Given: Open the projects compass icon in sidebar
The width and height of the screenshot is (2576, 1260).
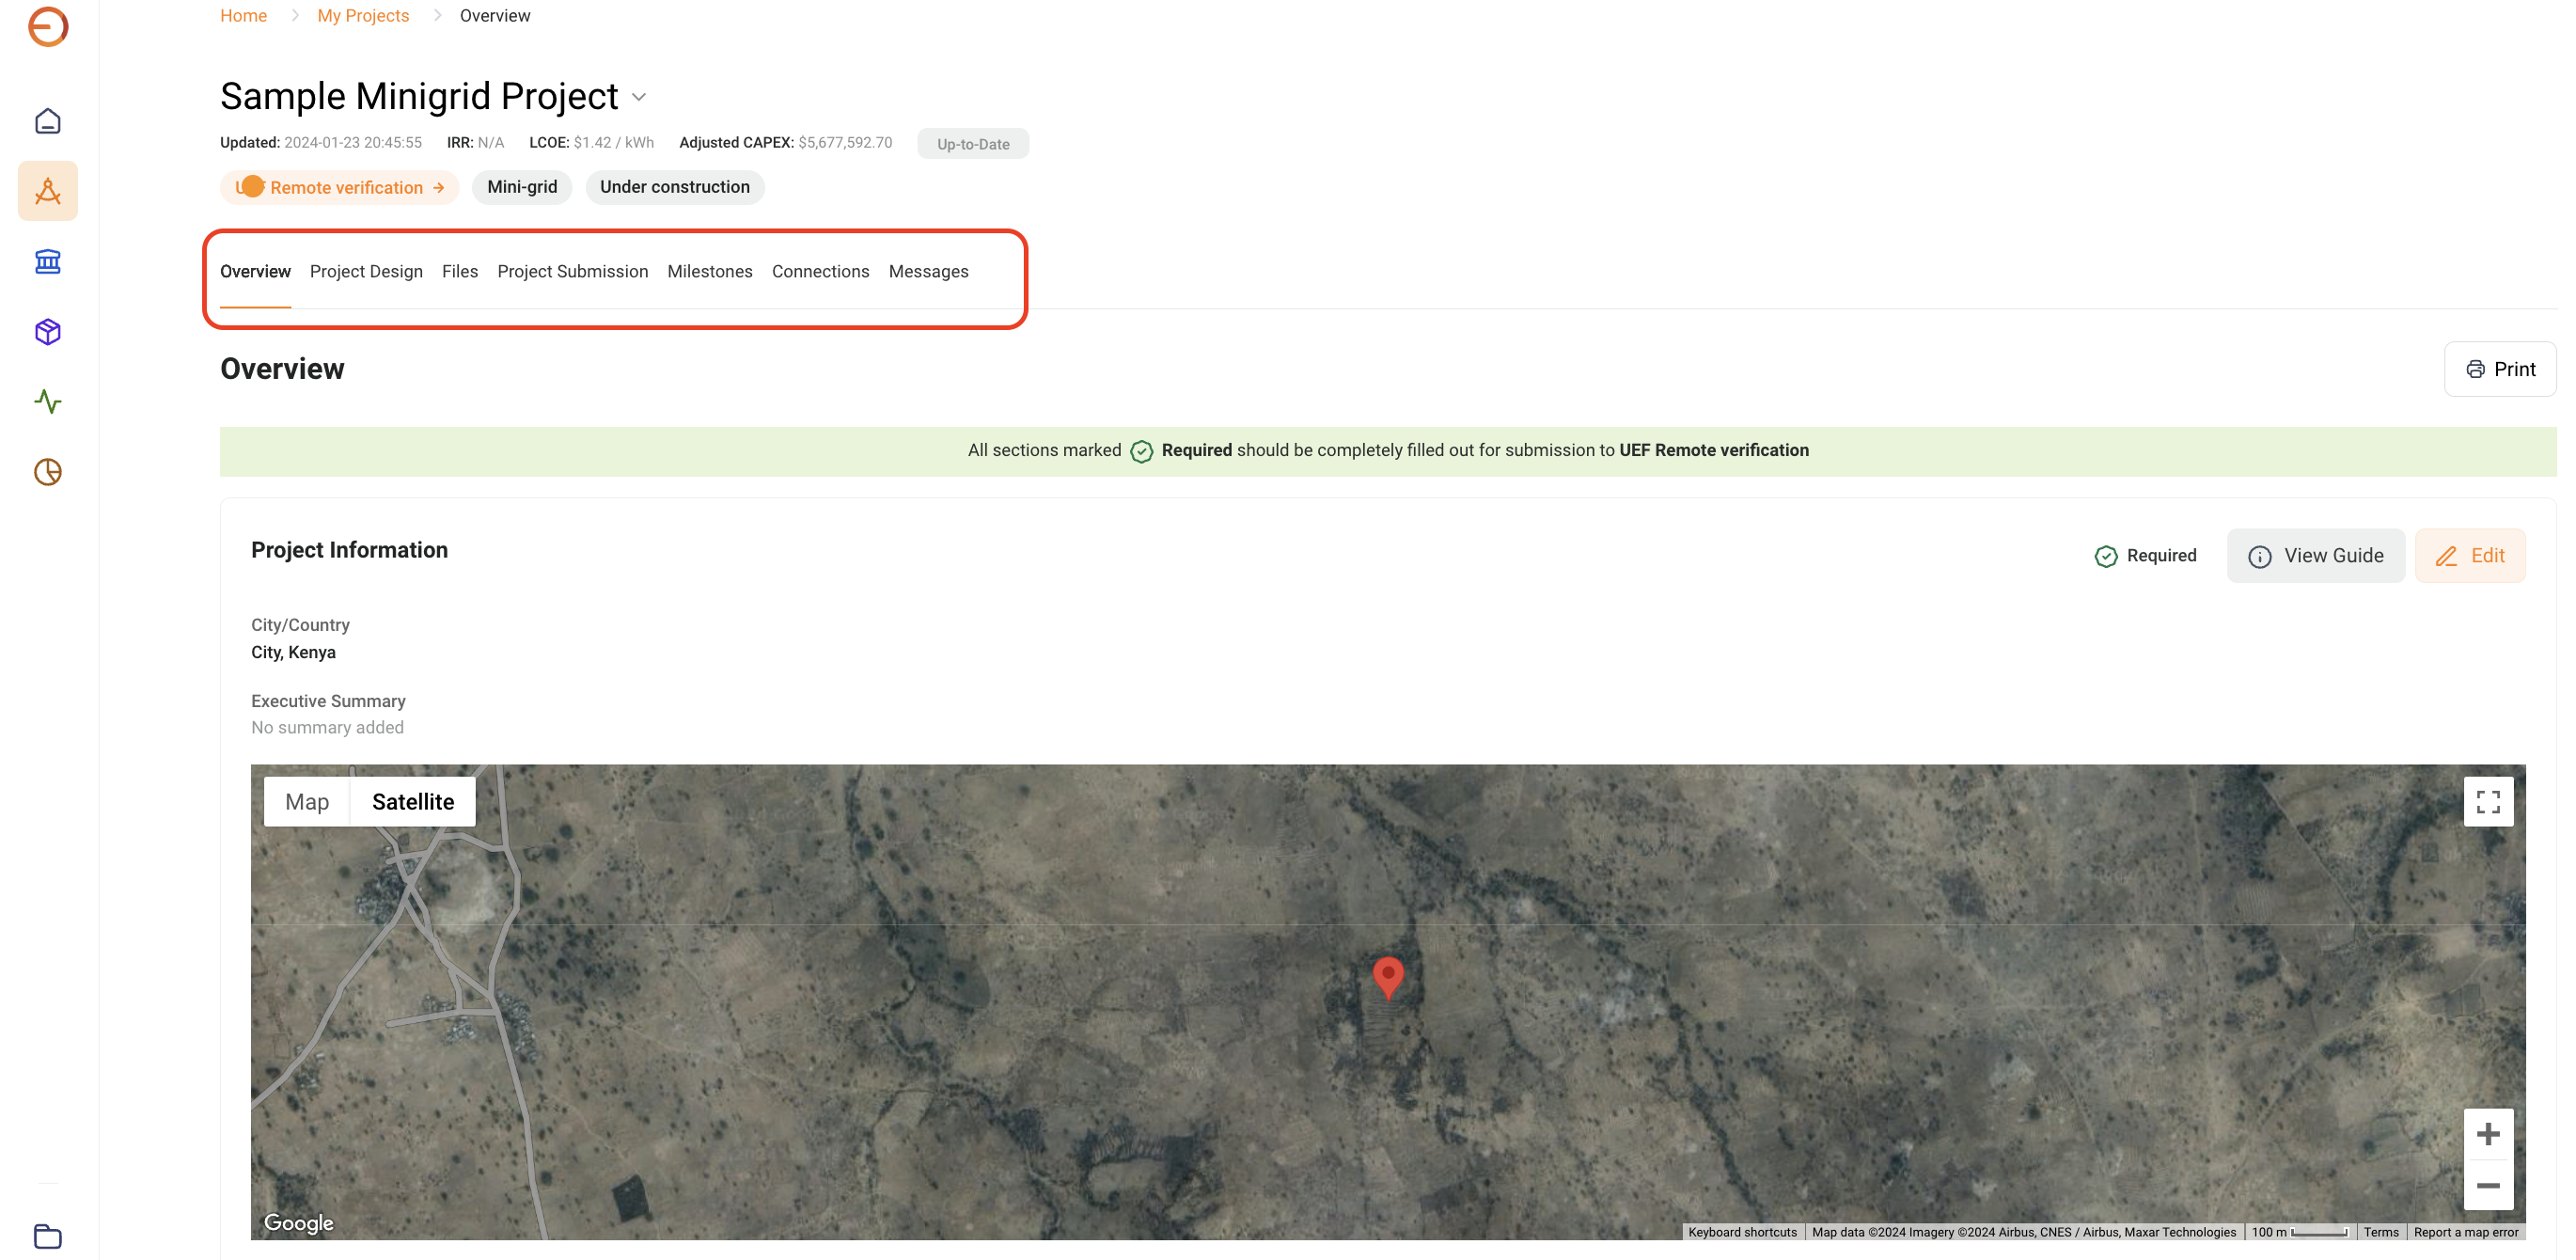Looking at the screenshot, I should pos(48,191).
